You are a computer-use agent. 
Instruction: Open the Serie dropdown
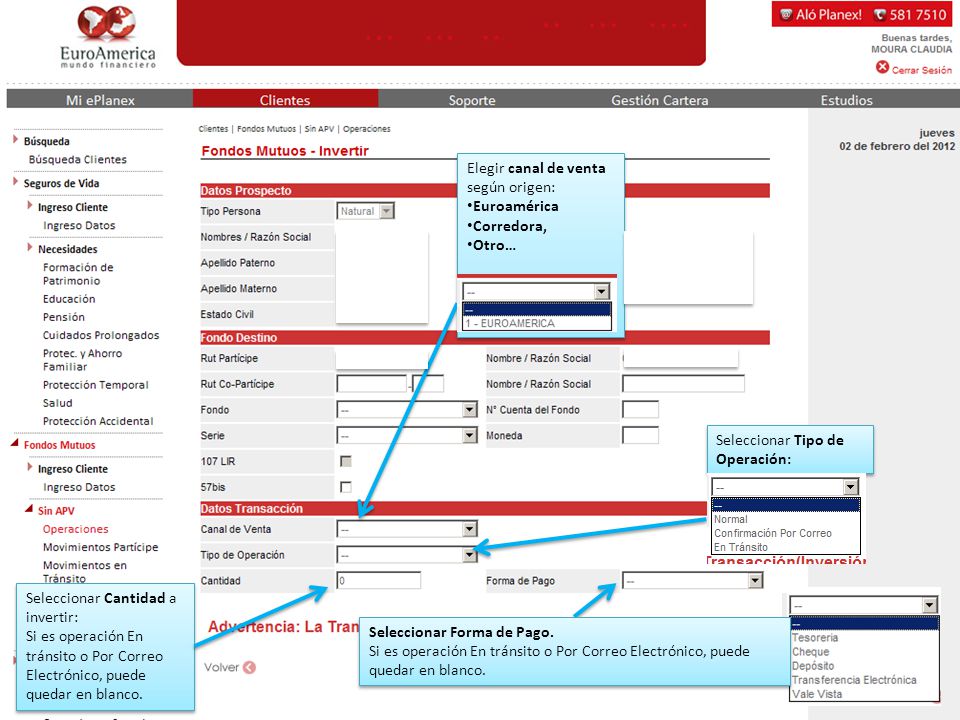pyautogui.click(x=407, y=435)
